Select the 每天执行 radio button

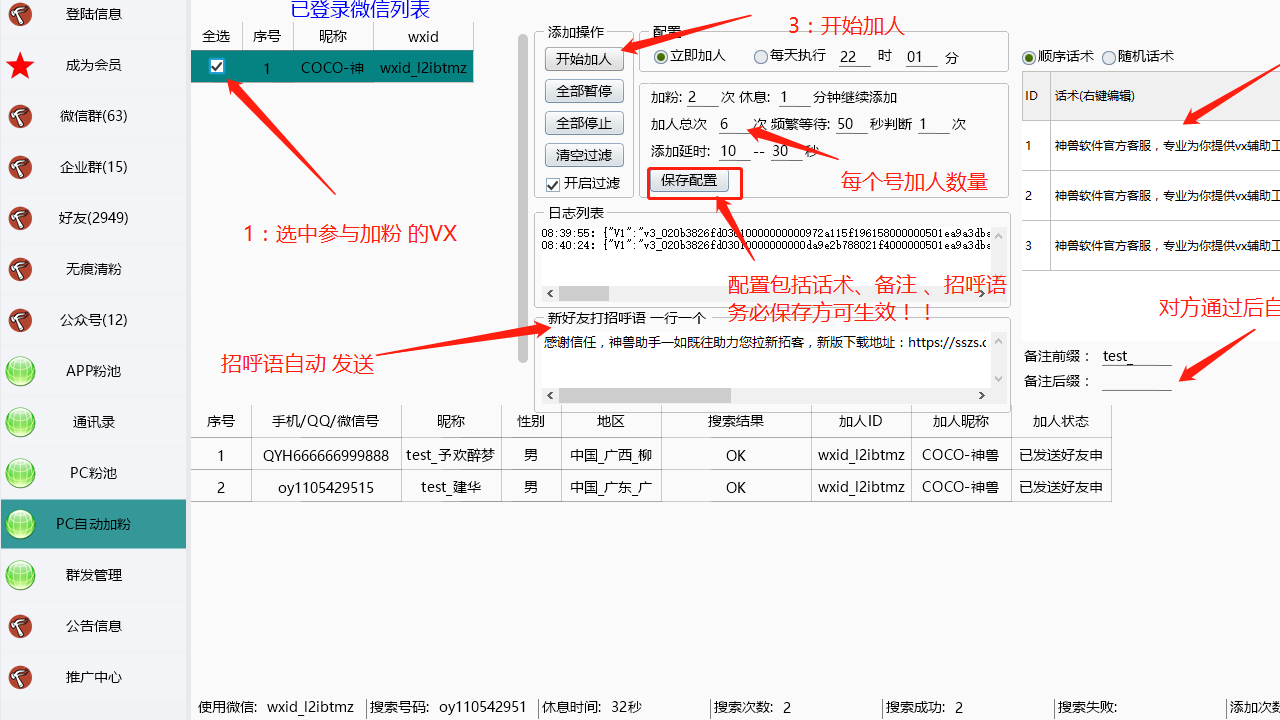point(761,57)
